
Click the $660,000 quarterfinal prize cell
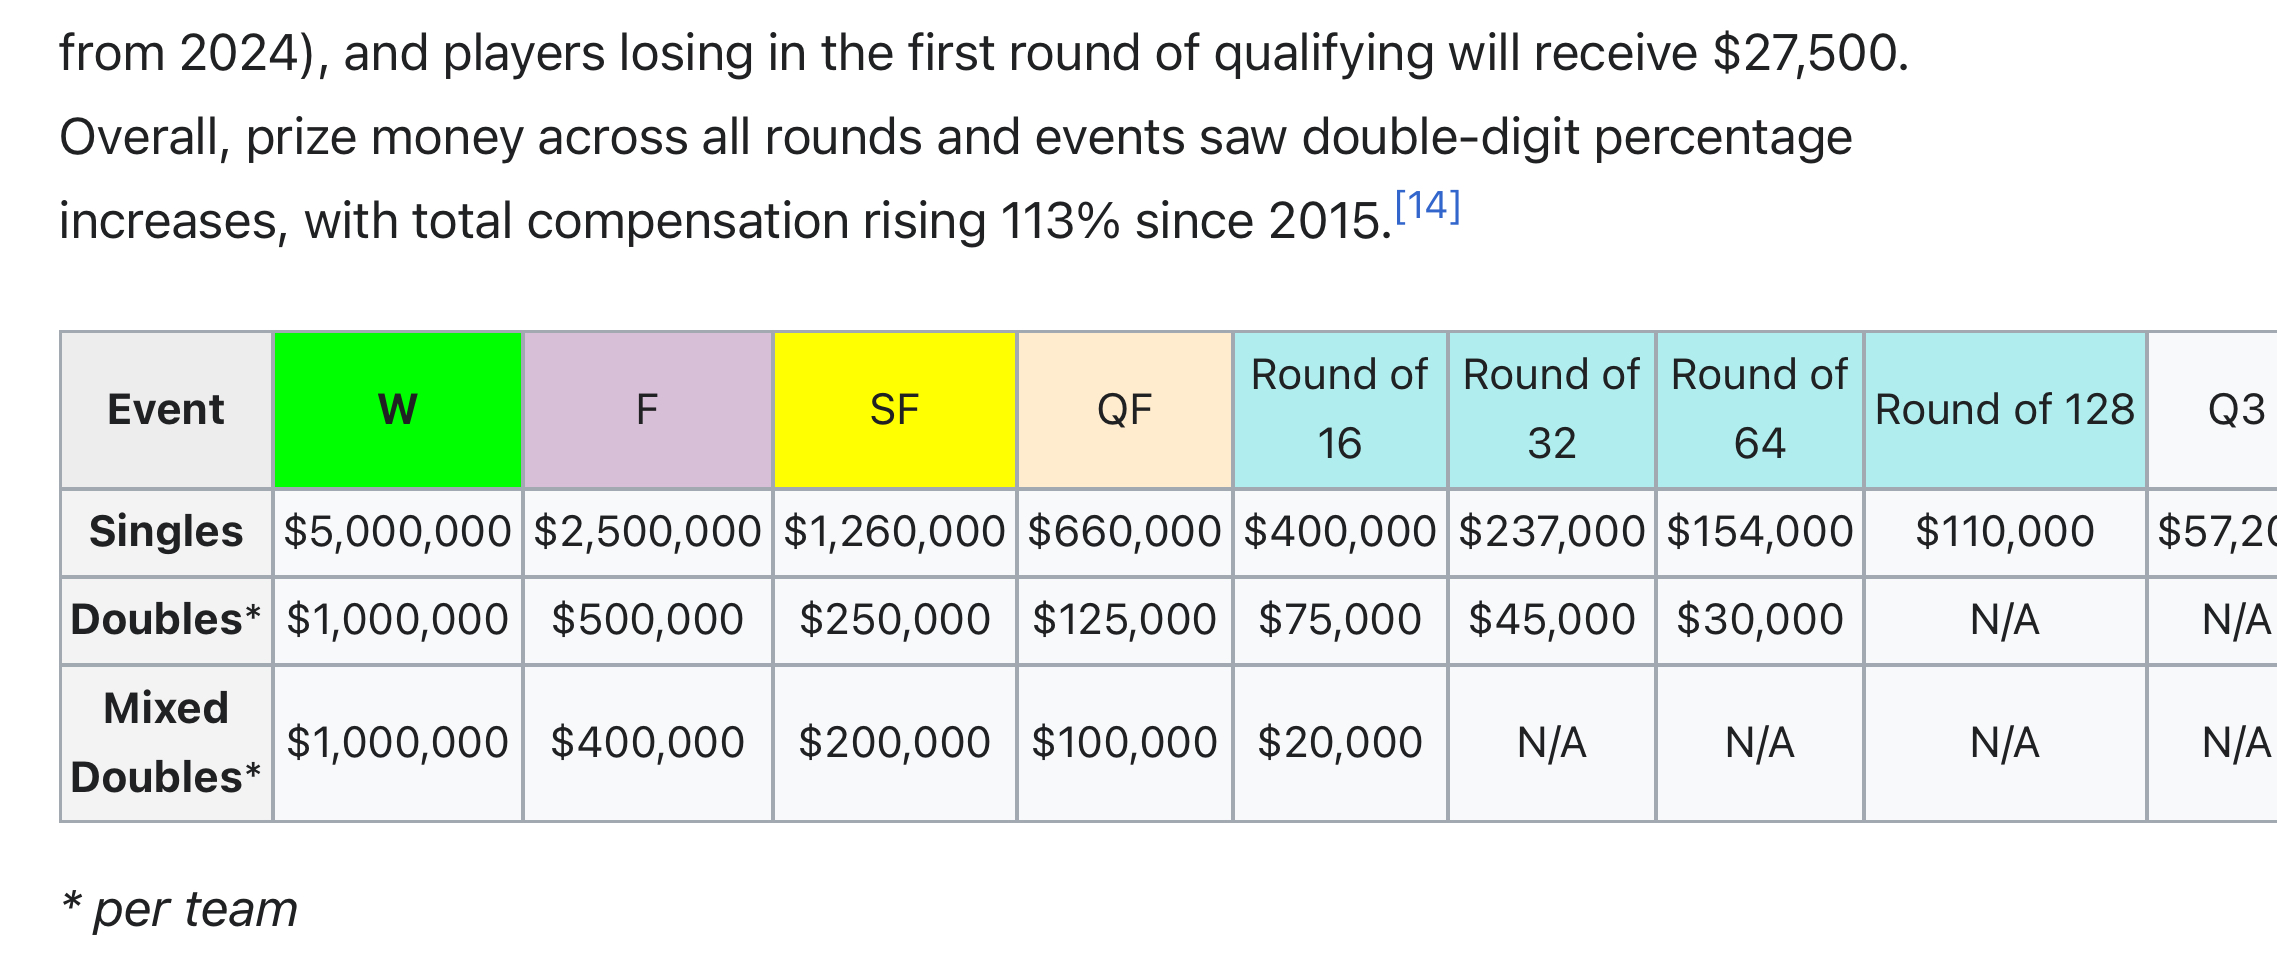coord(1124,532)
